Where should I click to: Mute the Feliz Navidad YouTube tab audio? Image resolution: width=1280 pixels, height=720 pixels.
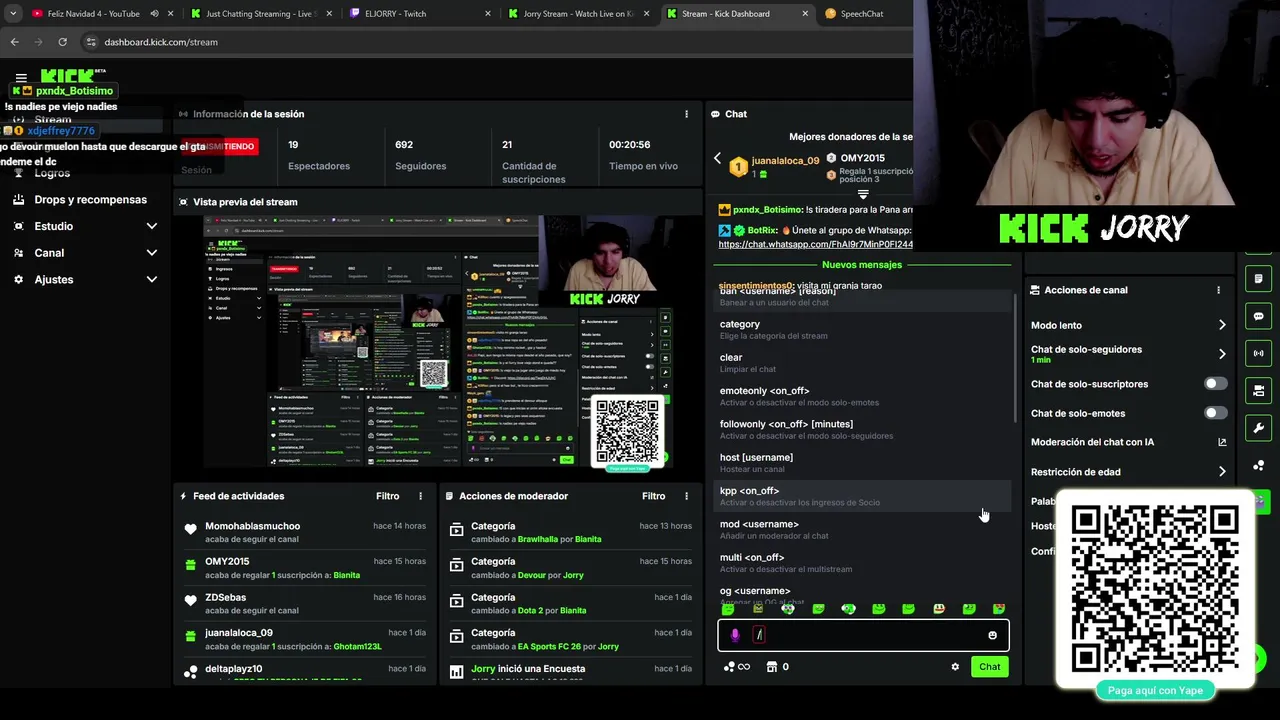tap(155, 14)
